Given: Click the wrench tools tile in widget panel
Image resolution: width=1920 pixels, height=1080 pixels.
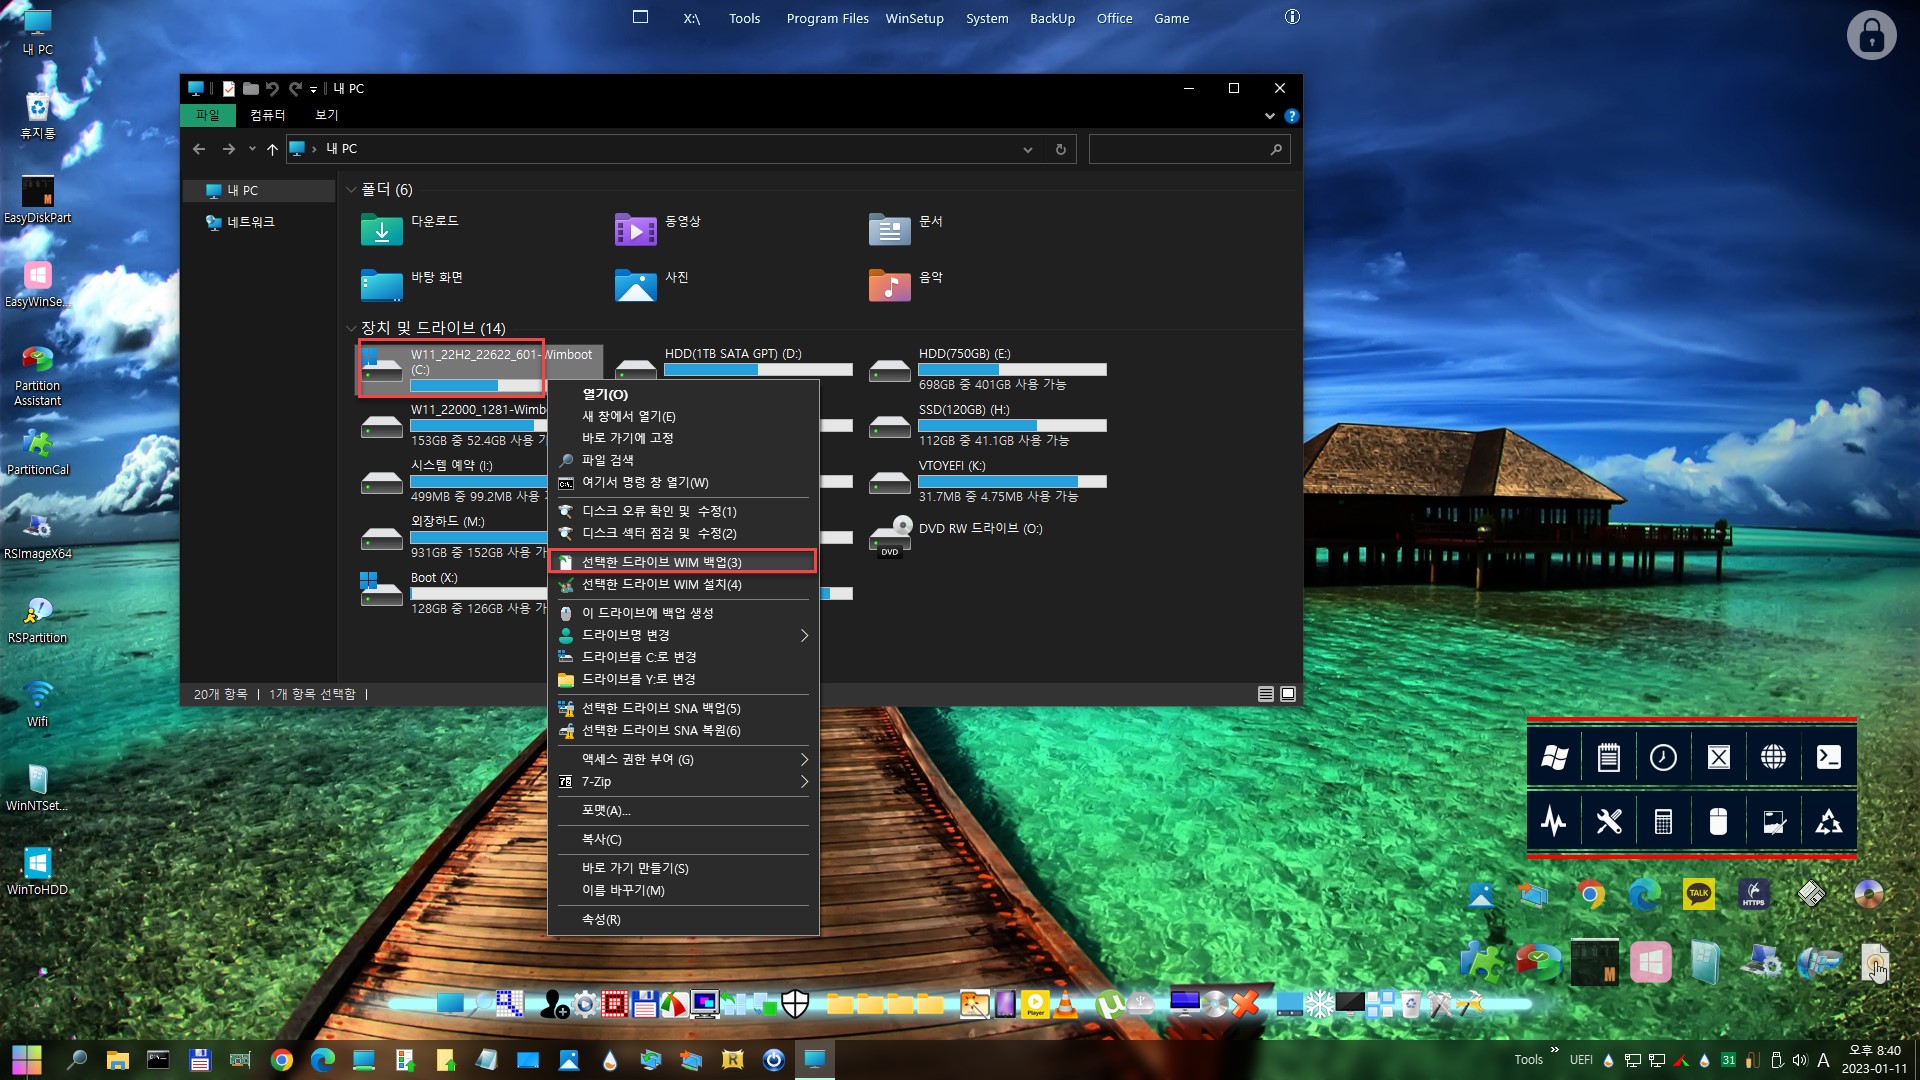Looking at the screenshot, I should pos(1608,822).
